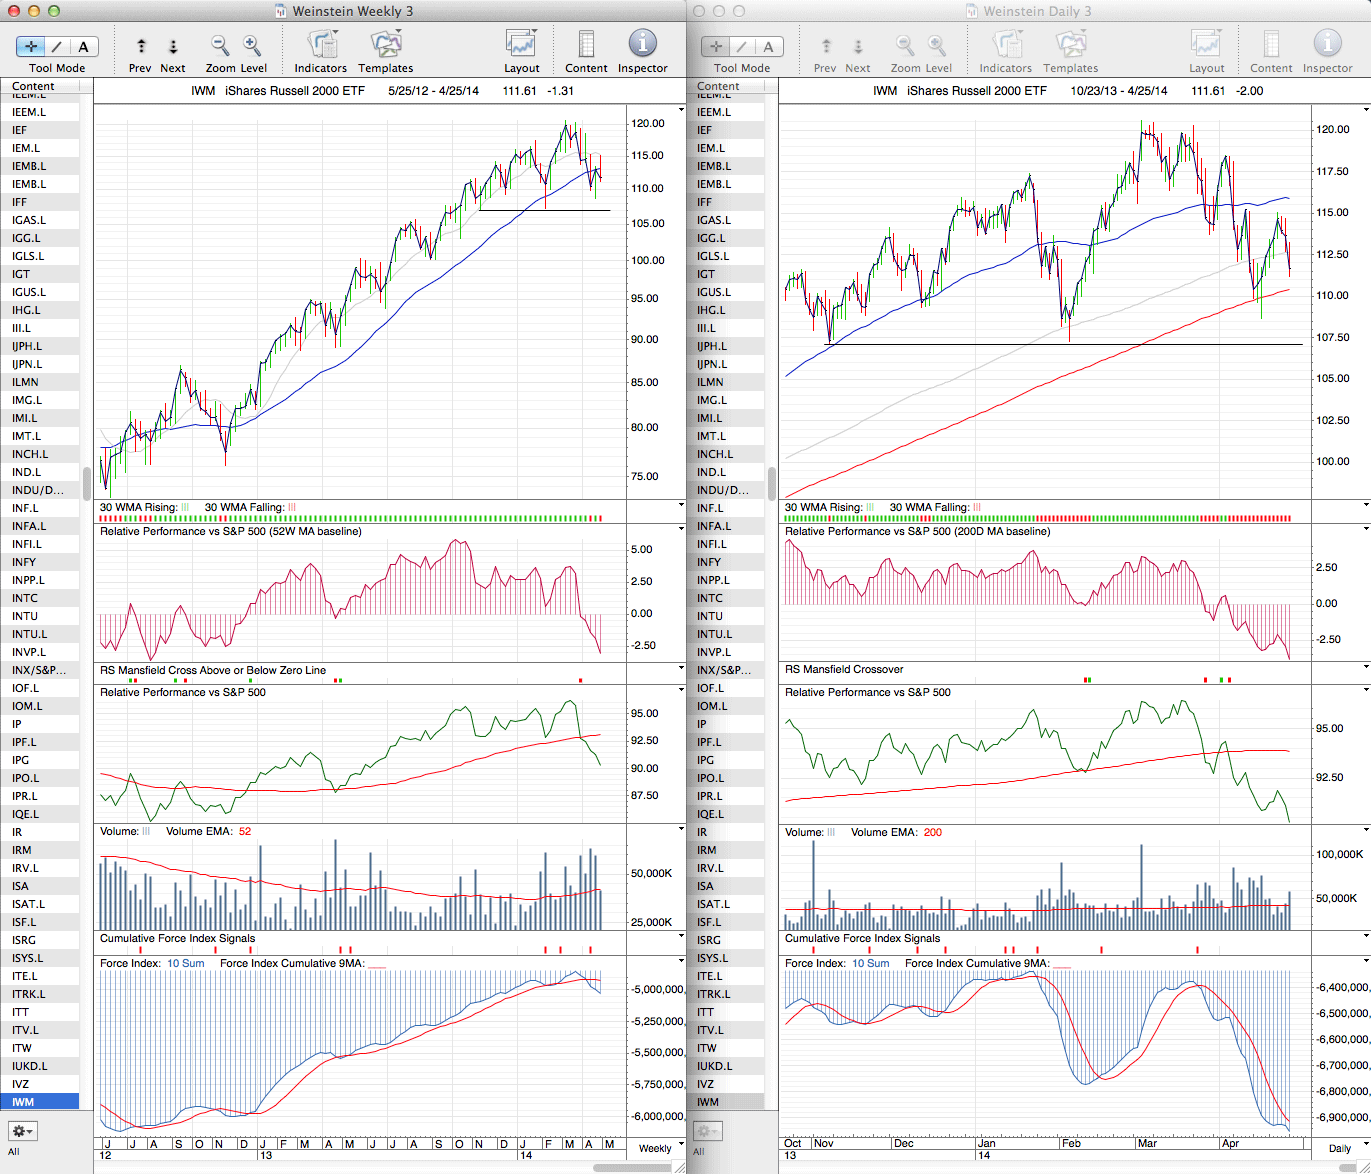The image size is (1371, 1174).
Task: Select INTC in the weekly watchlist
Action: pyautogui.click(x=25, y=598)
